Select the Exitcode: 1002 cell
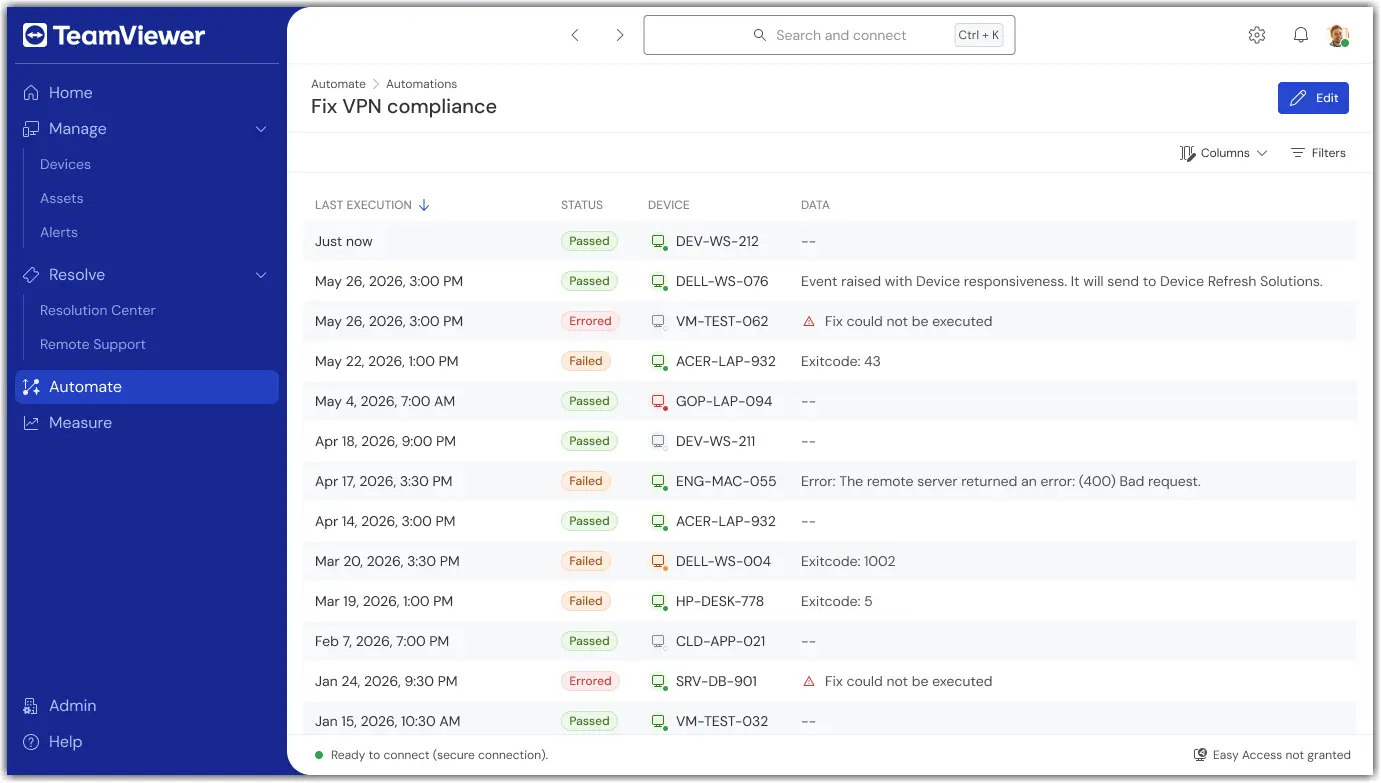This screenshot has width=1381, height=783. pos(848,561)
